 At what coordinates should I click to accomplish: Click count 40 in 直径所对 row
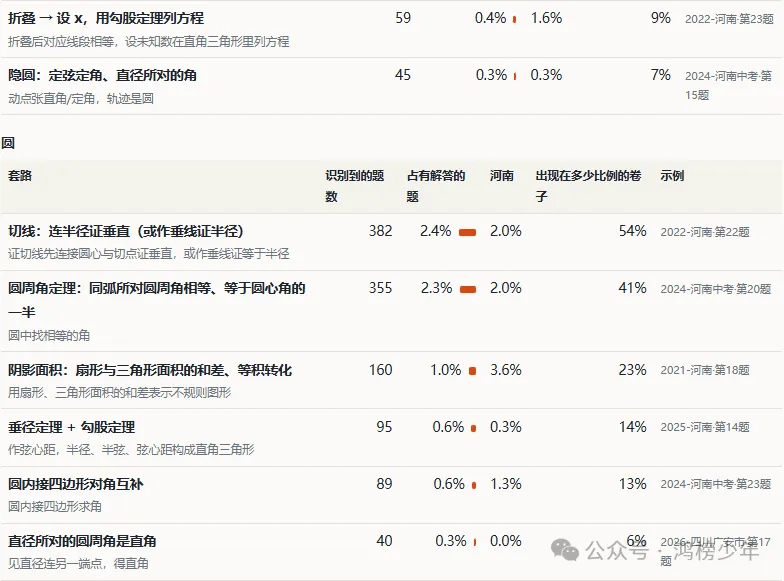(384, 541)
